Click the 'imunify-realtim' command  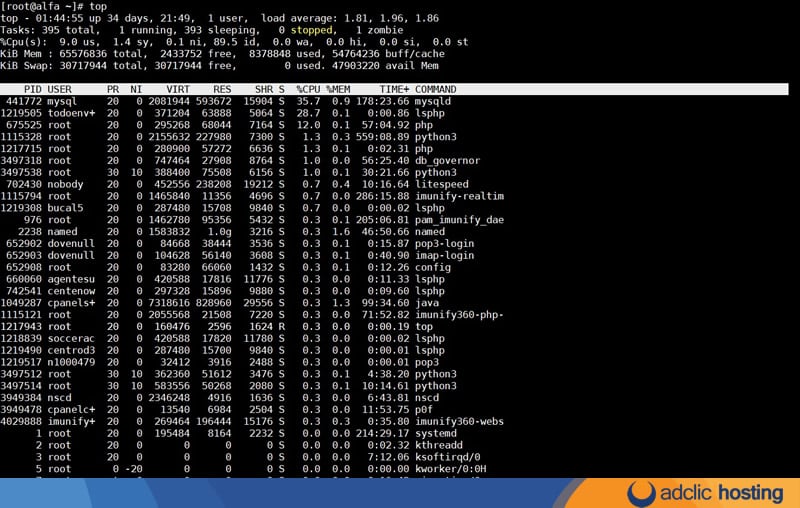459,196
